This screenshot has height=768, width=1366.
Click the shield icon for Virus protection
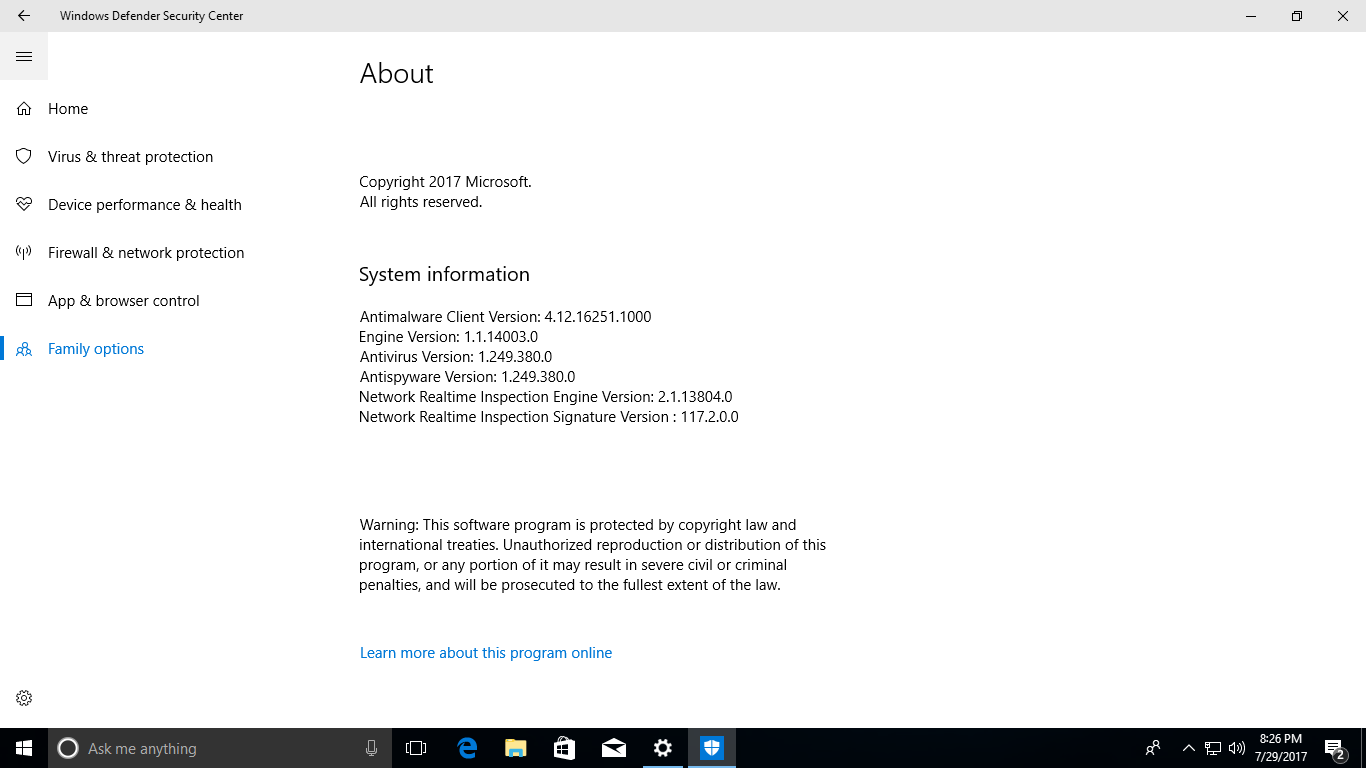[x=24, y=157]
